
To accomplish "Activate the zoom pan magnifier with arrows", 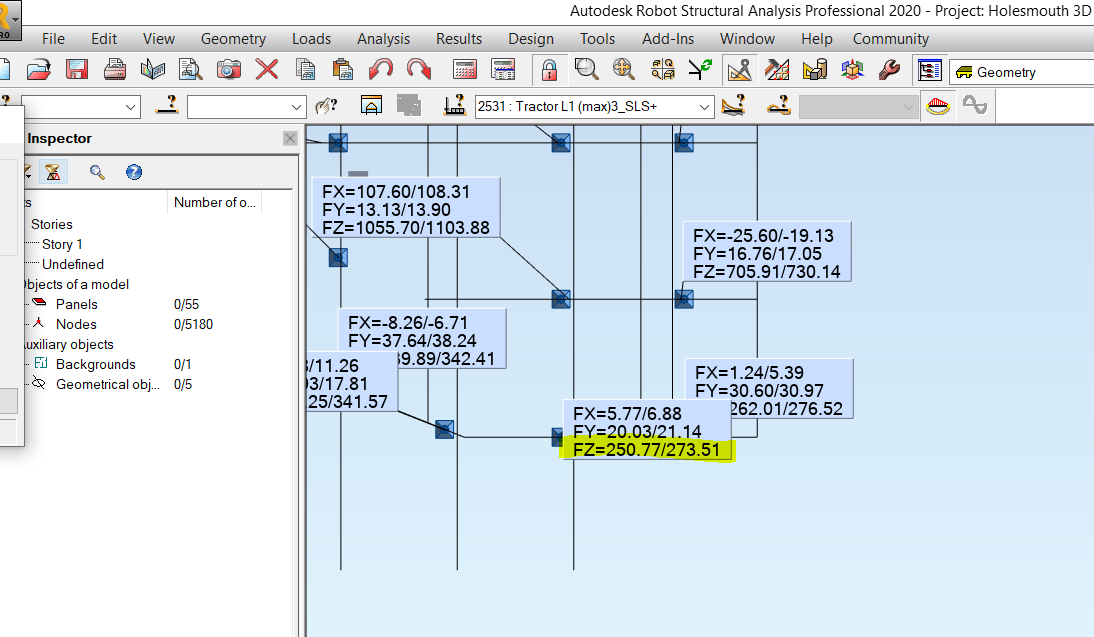I will (x=624, y=70).
